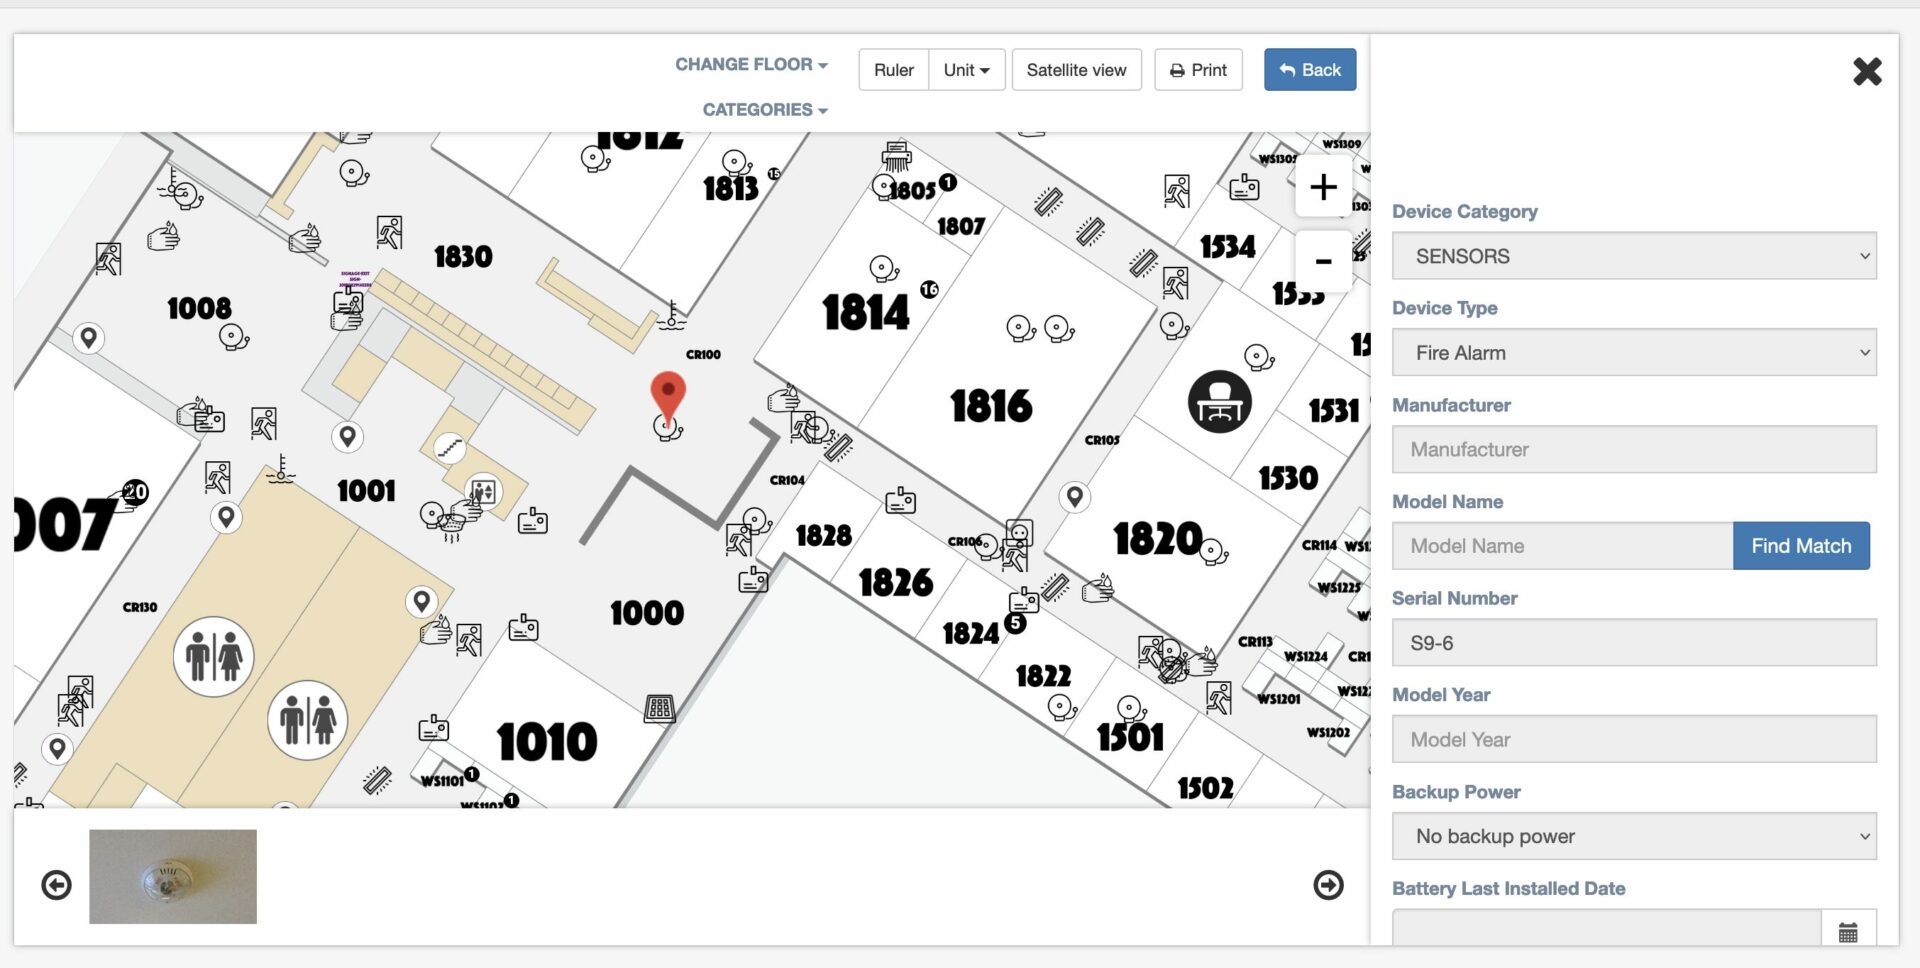Open the Unit dropdown in the toolbar

966,70
